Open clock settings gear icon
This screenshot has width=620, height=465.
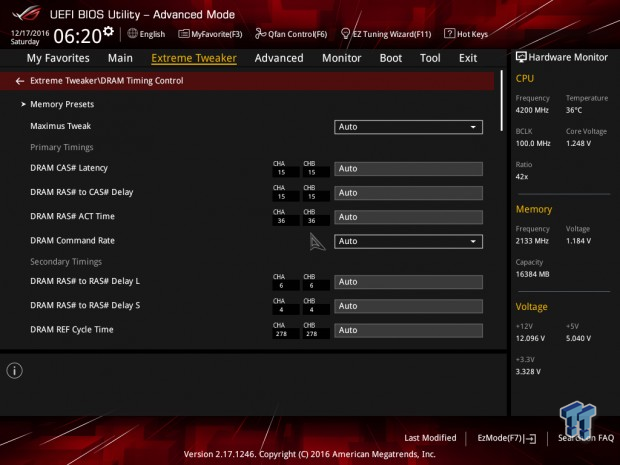(108, 31)
